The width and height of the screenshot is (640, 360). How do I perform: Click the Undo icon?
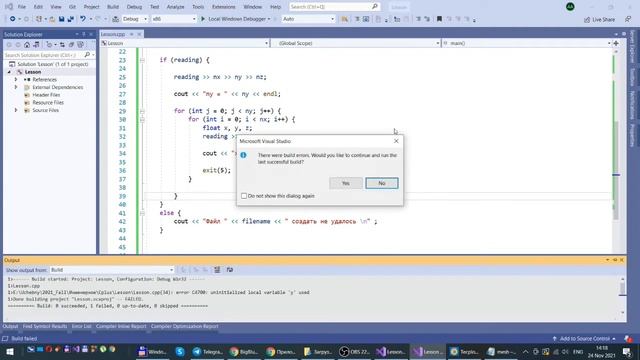(83, 19)
